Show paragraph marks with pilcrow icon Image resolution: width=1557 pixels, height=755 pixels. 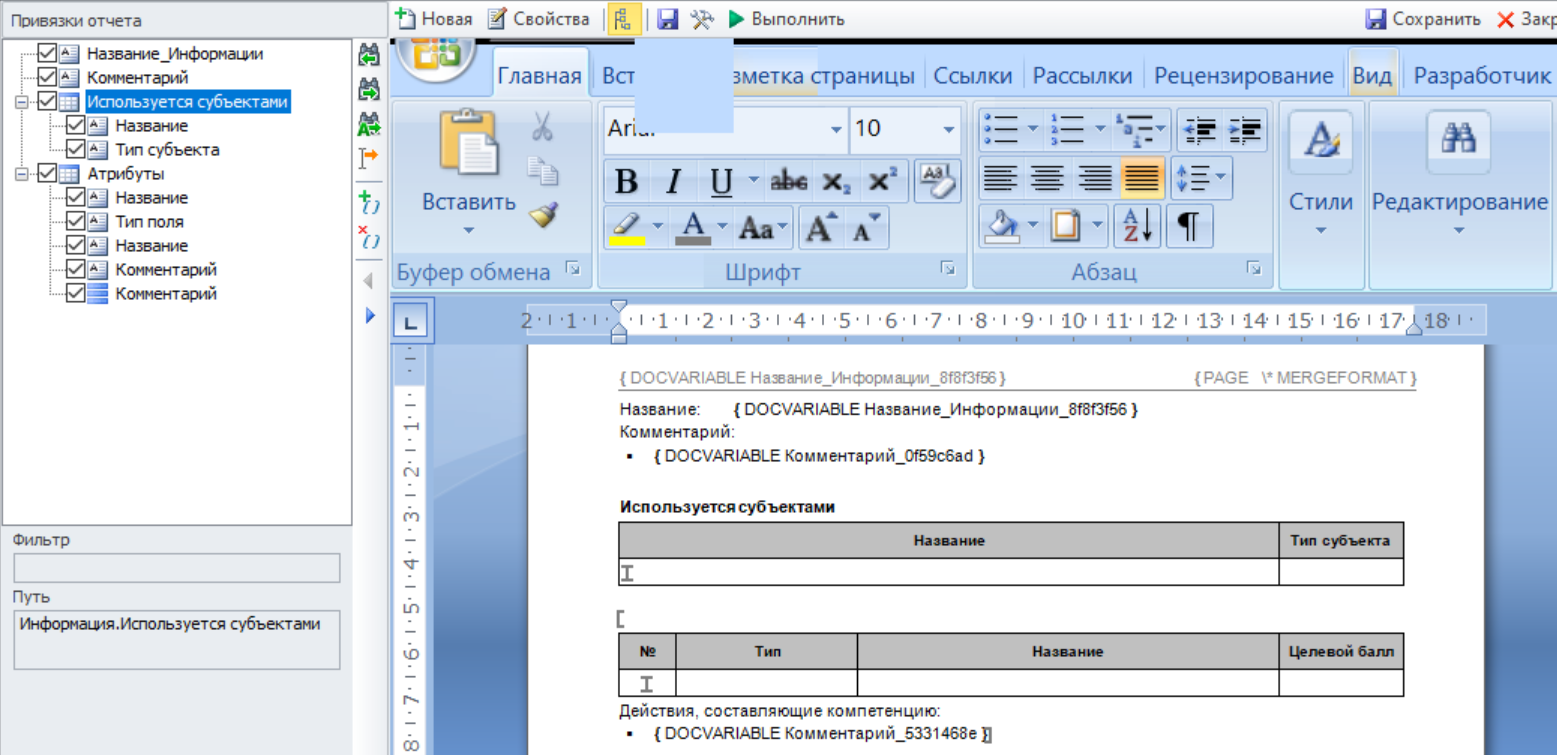pos(1188,227)
